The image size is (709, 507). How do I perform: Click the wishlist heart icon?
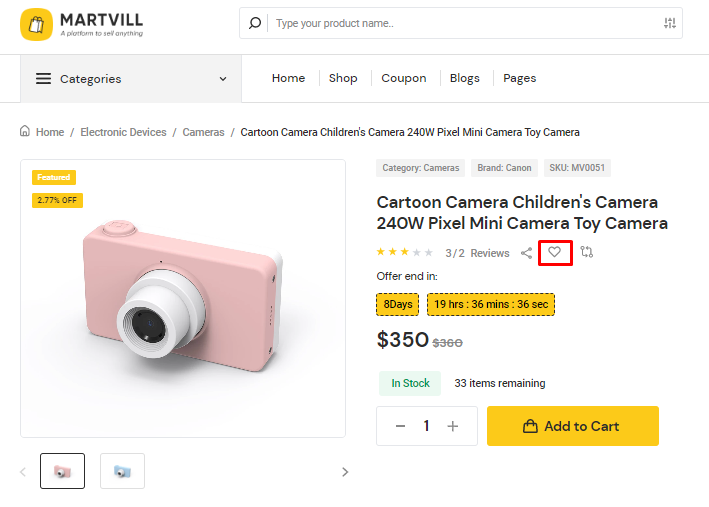click(x=555, y=253)
